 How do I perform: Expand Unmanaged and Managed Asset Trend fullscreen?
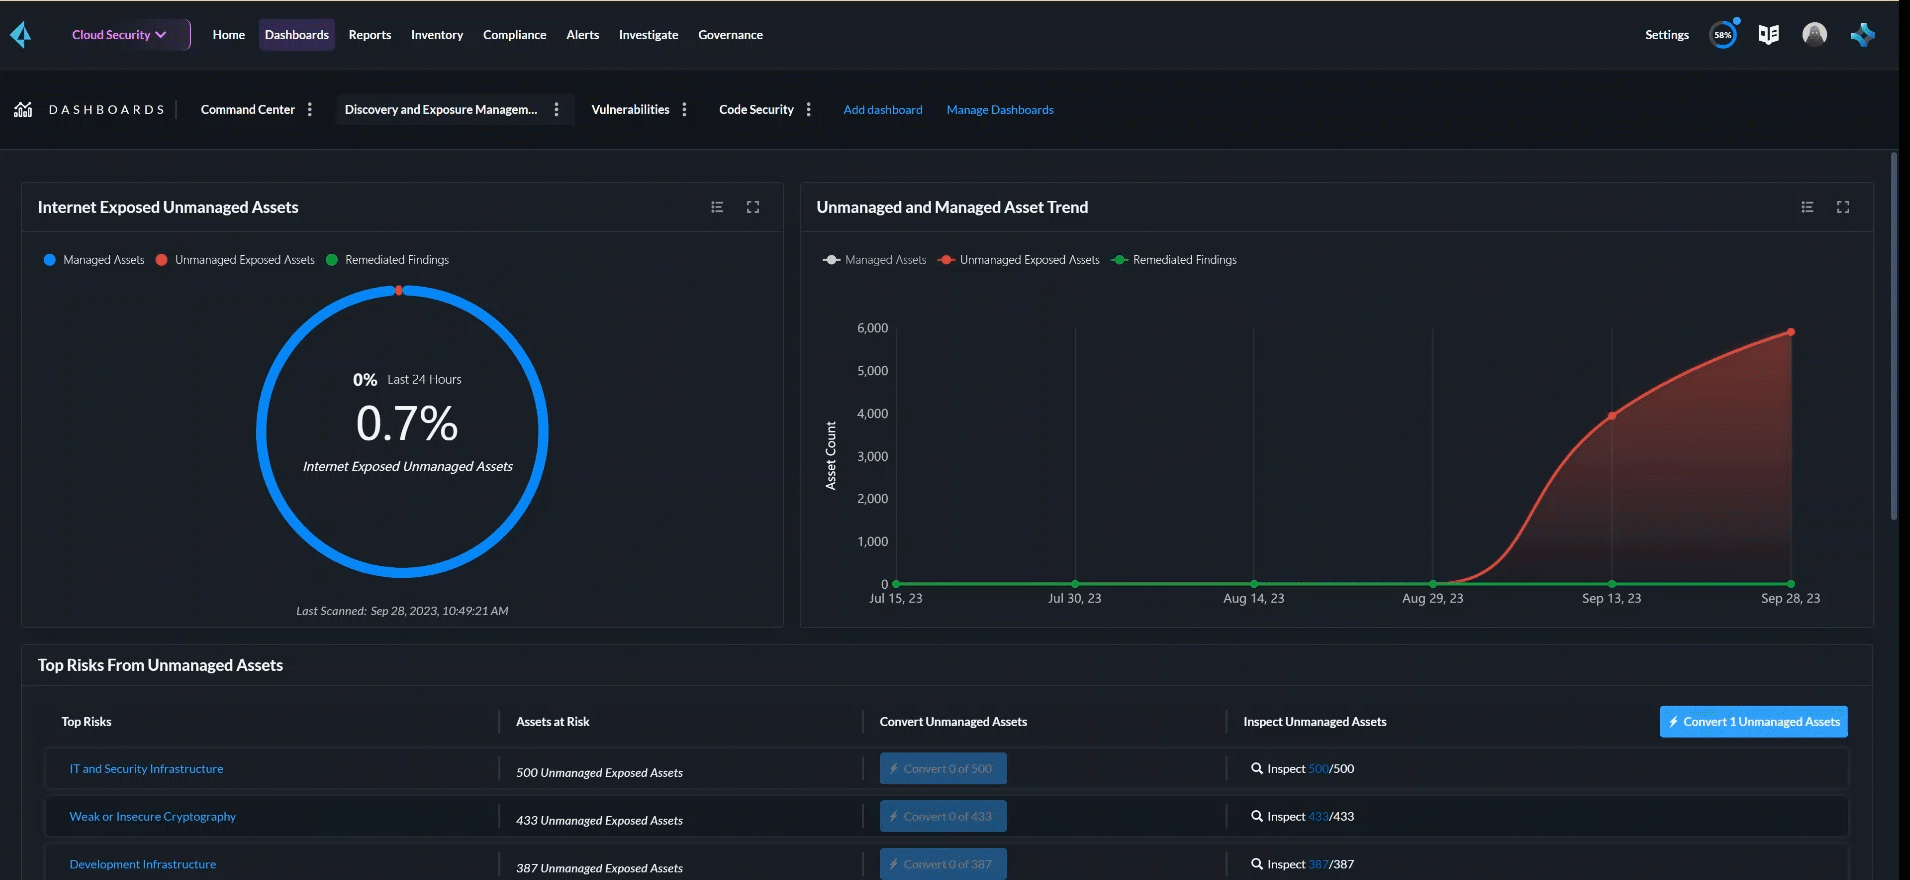coord(1843,207)
